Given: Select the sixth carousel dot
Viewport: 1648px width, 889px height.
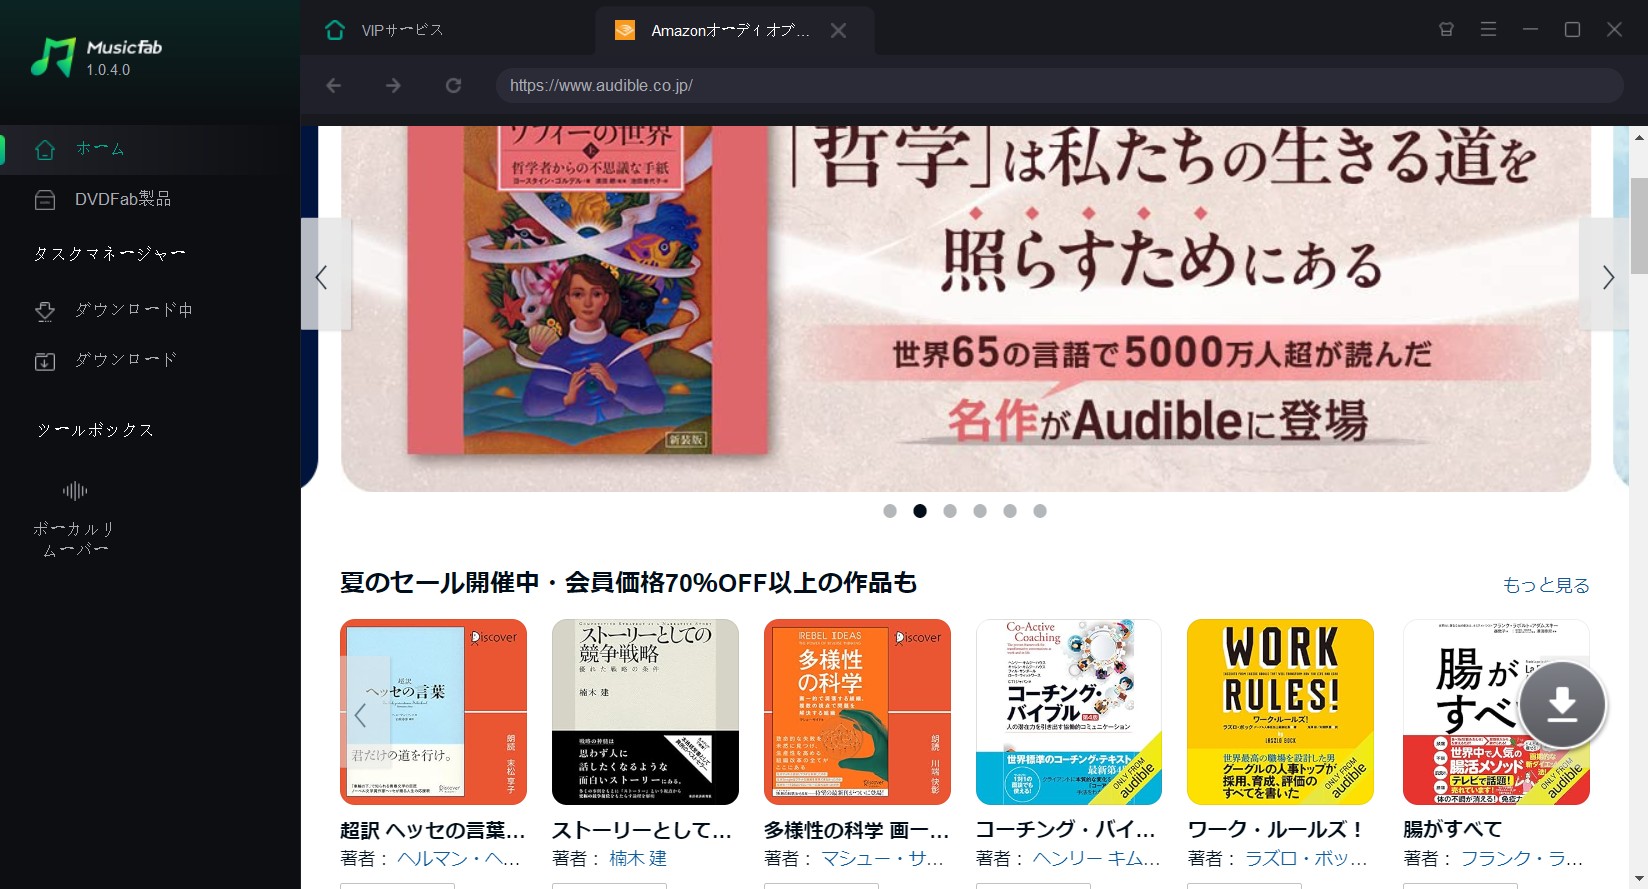Looking at the screenshot, I should click(x=1040, y=511).
